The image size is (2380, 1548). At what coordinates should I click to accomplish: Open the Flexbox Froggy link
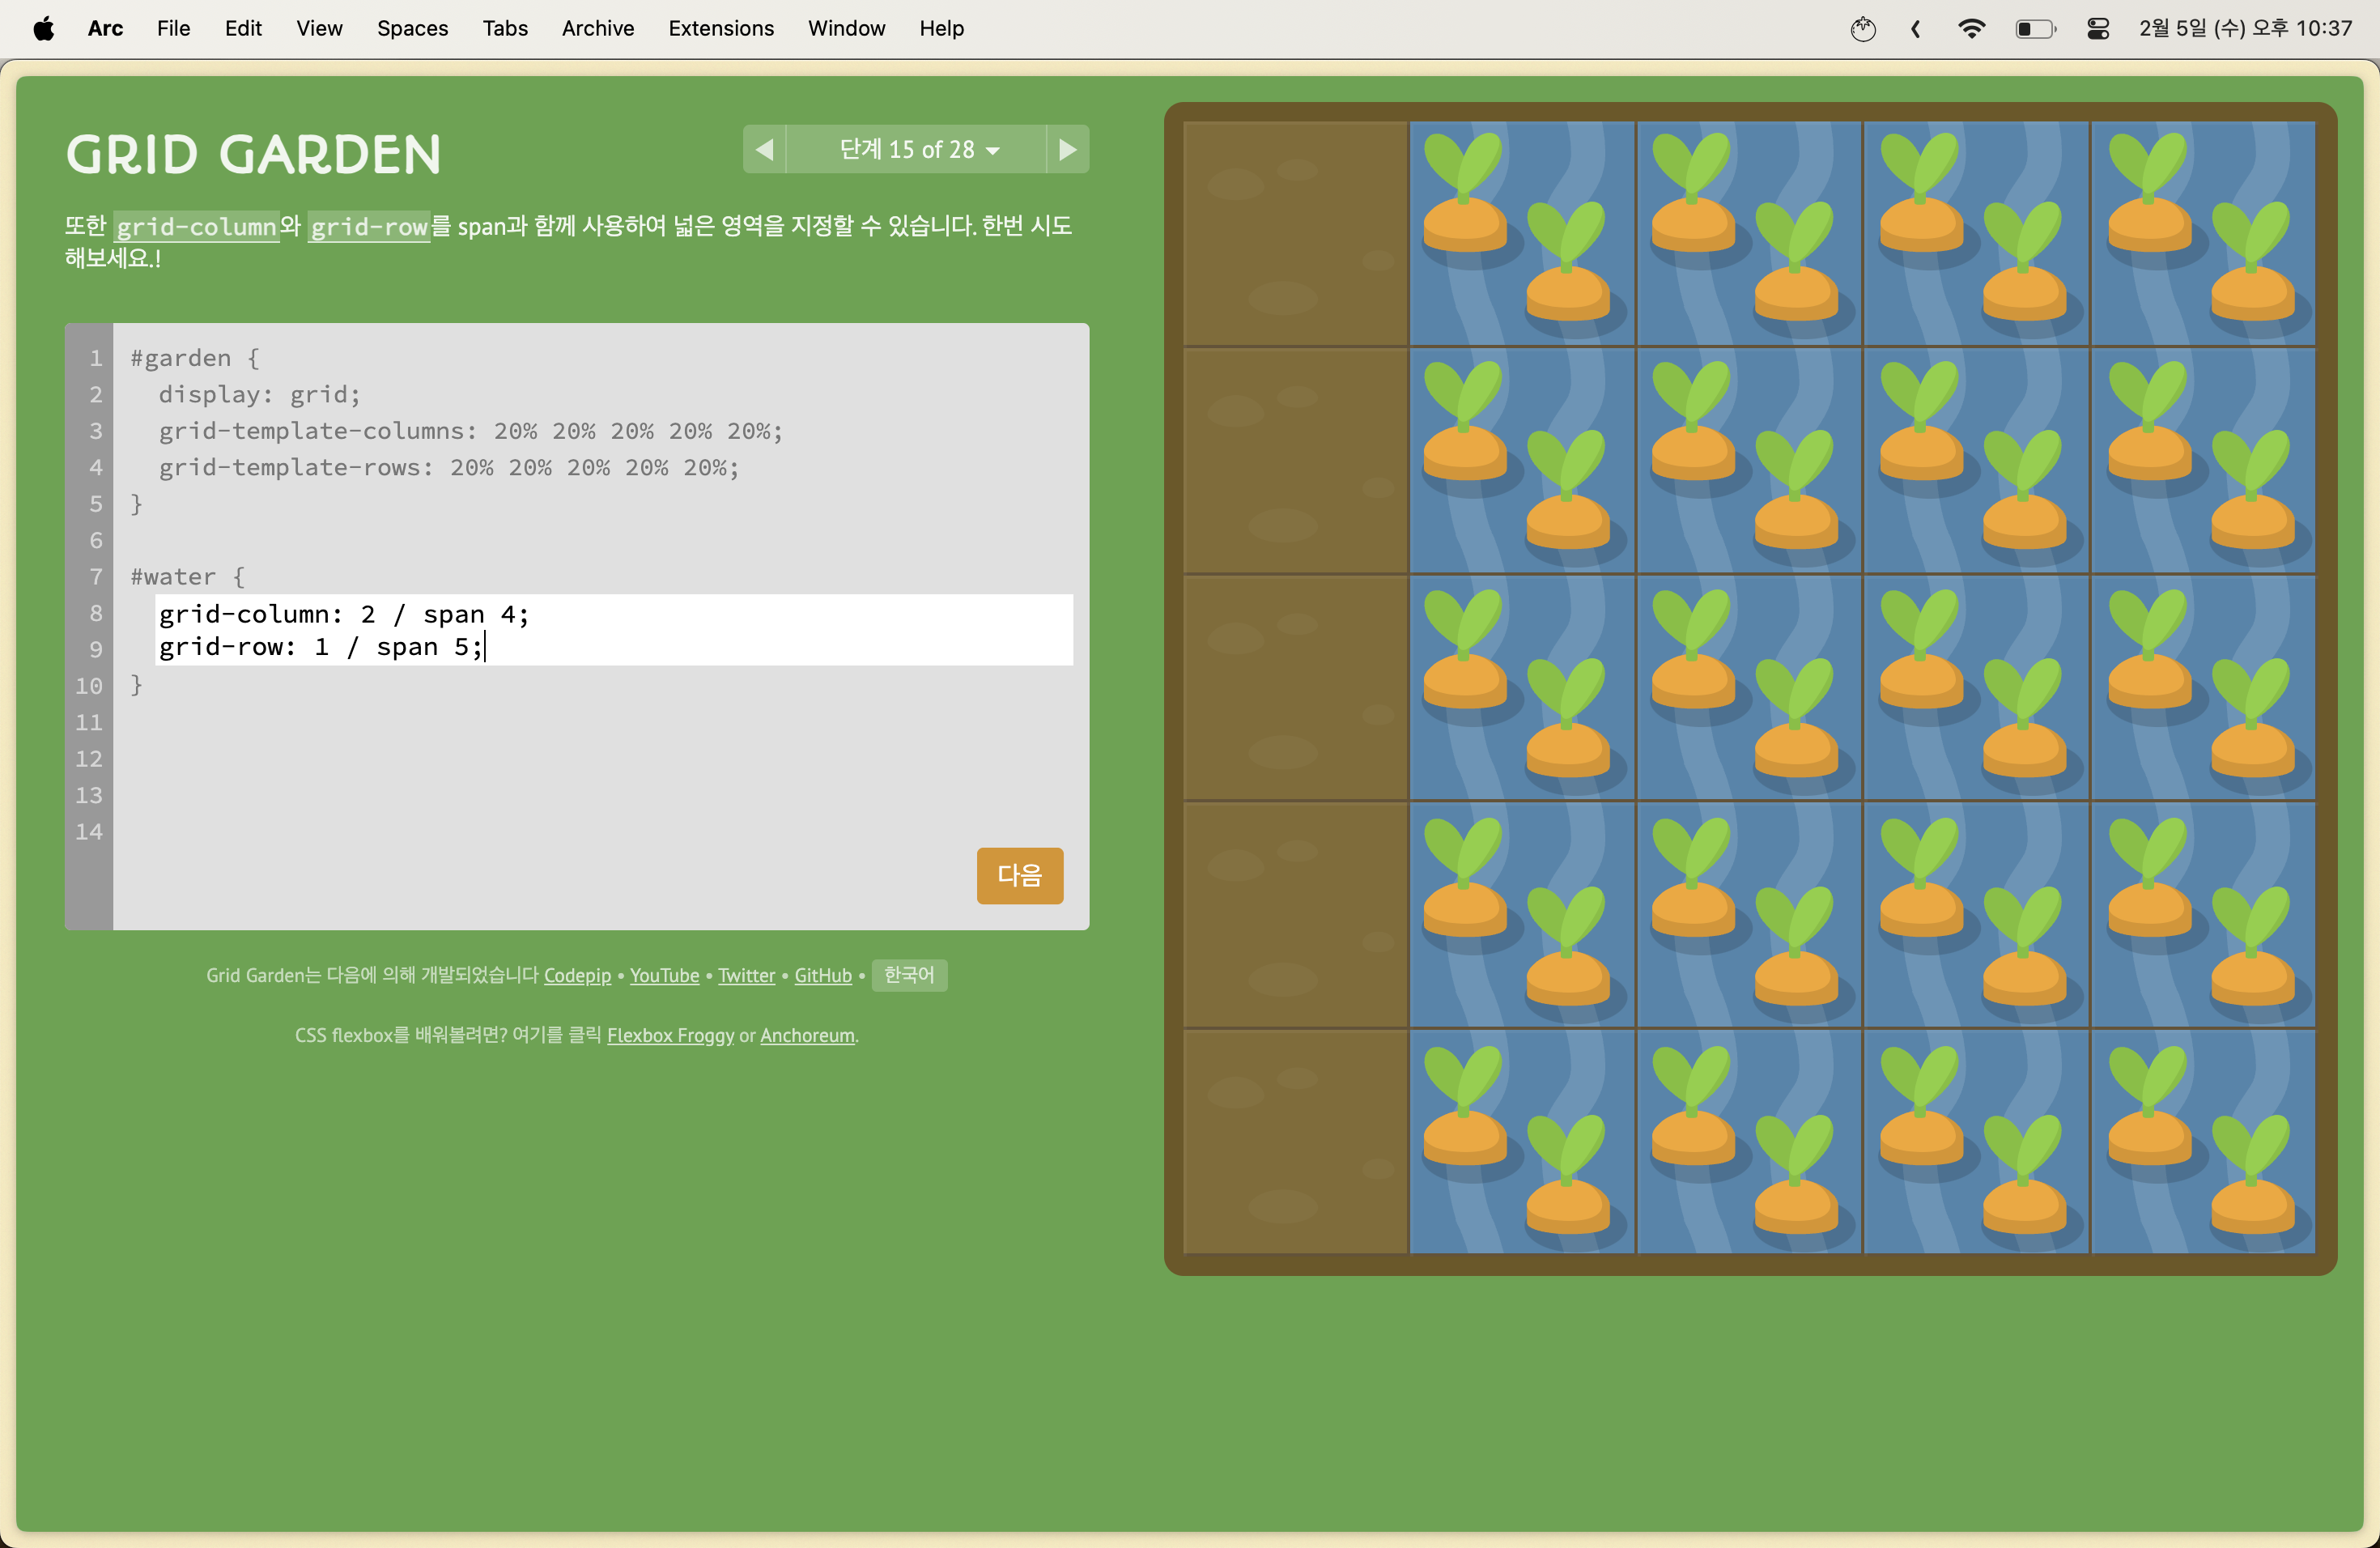pos(670,1035)
